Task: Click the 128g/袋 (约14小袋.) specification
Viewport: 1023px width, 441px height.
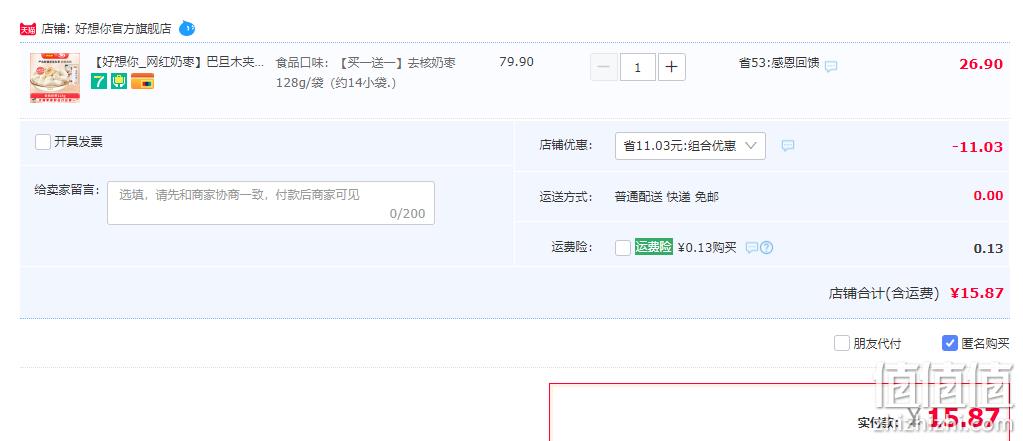Action: click(x=336, y=83)
